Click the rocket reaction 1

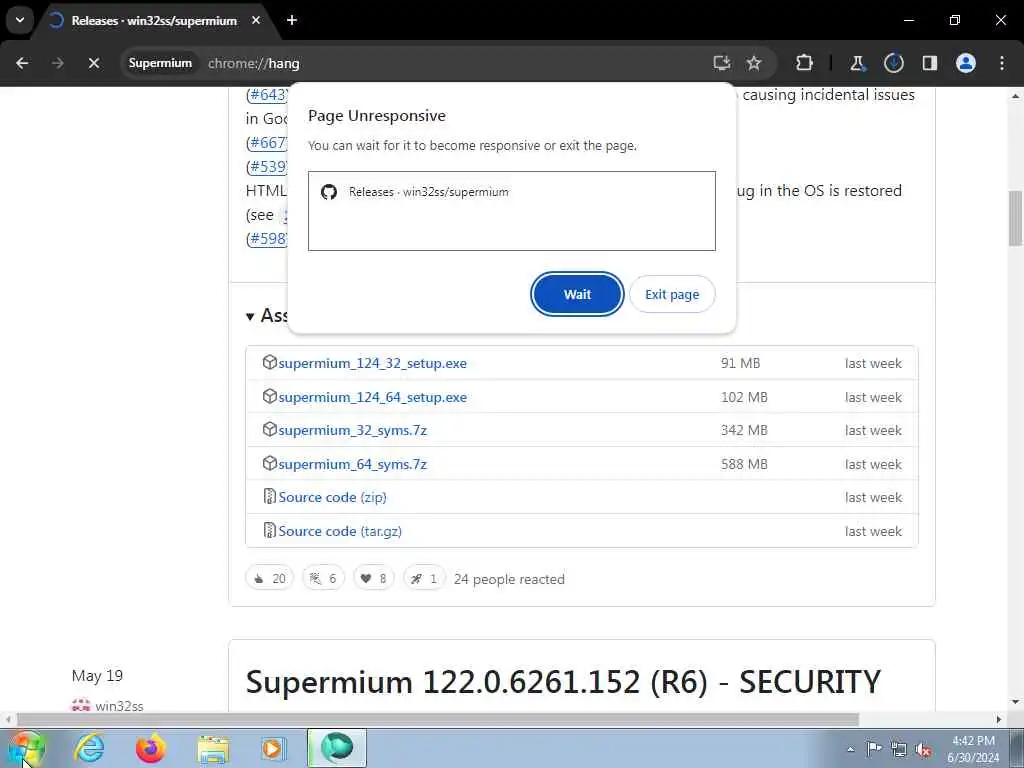pos(424,578)
